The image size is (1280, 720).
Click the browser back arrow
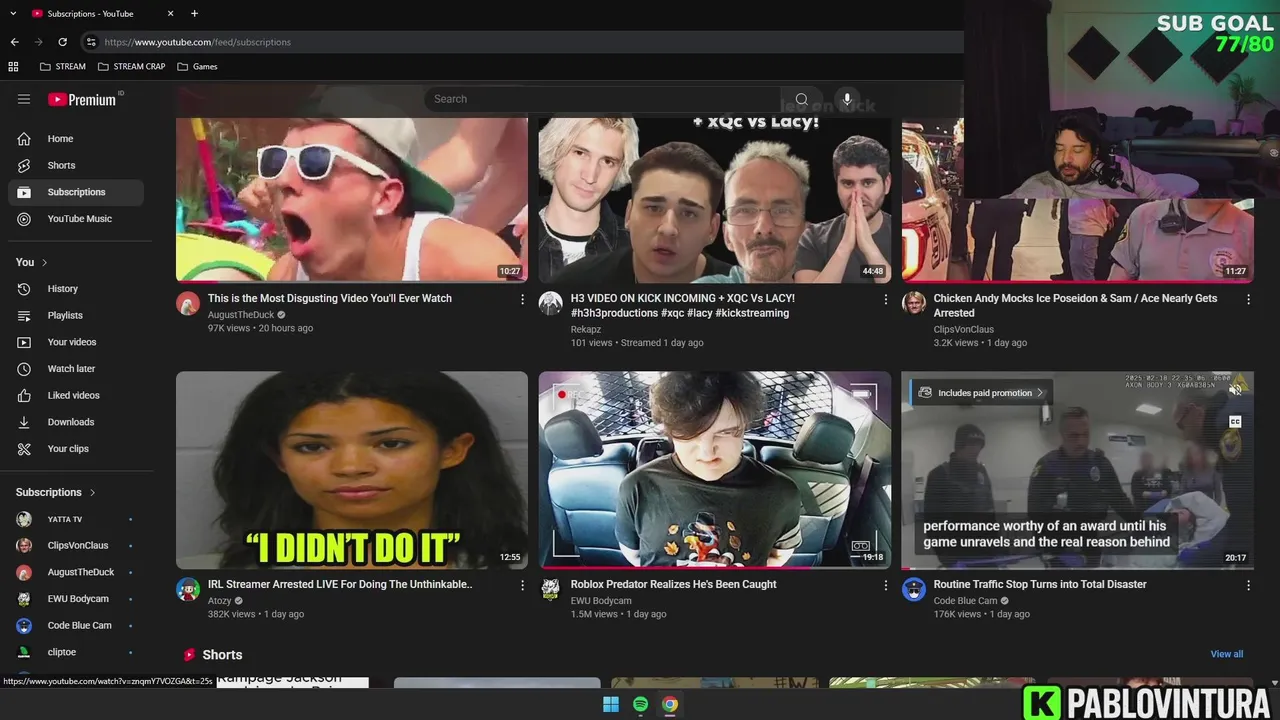coord(14,42)
